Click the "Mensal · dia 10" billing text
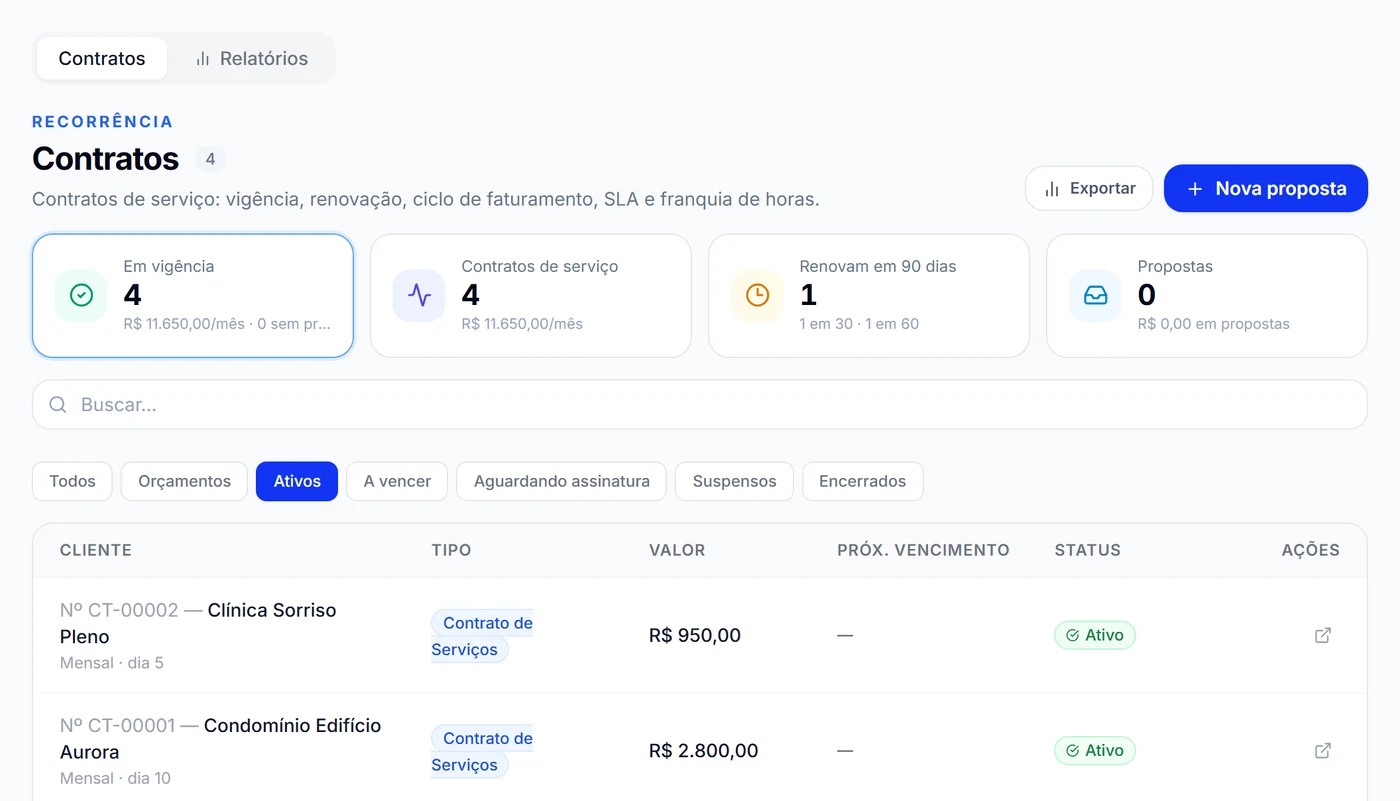The width and height of the screenshot is (1400, 801). pos(115,778)
